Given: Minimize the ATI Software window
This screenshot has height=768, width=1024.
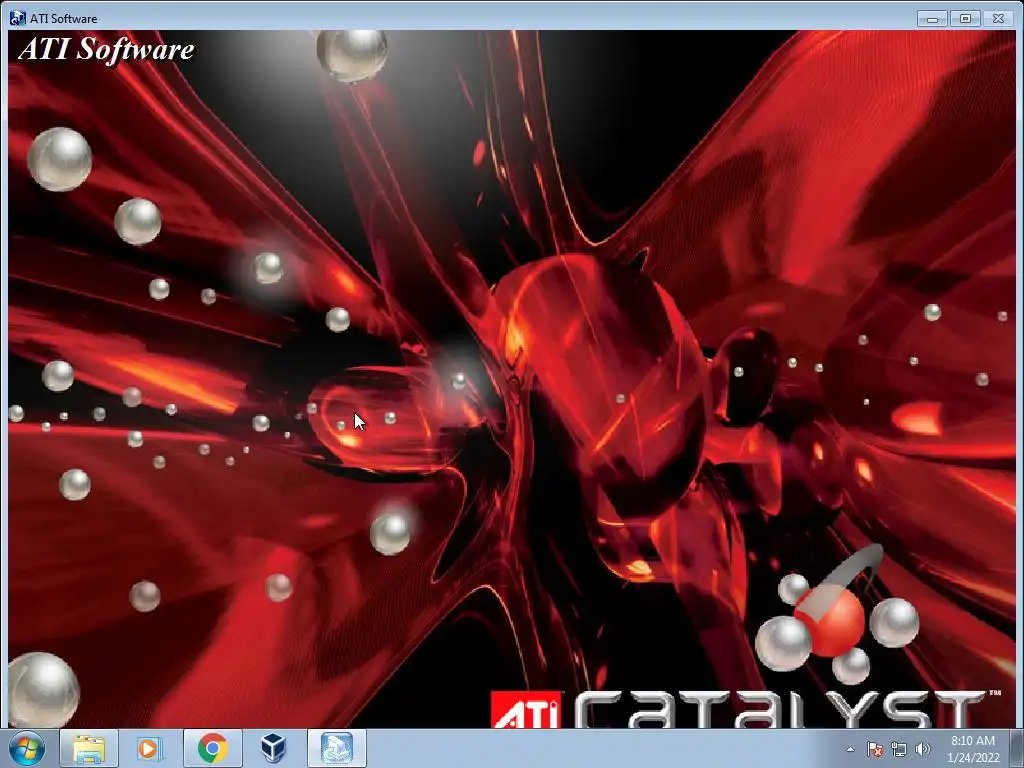Looking at the screenshot, I should (932, 18).
